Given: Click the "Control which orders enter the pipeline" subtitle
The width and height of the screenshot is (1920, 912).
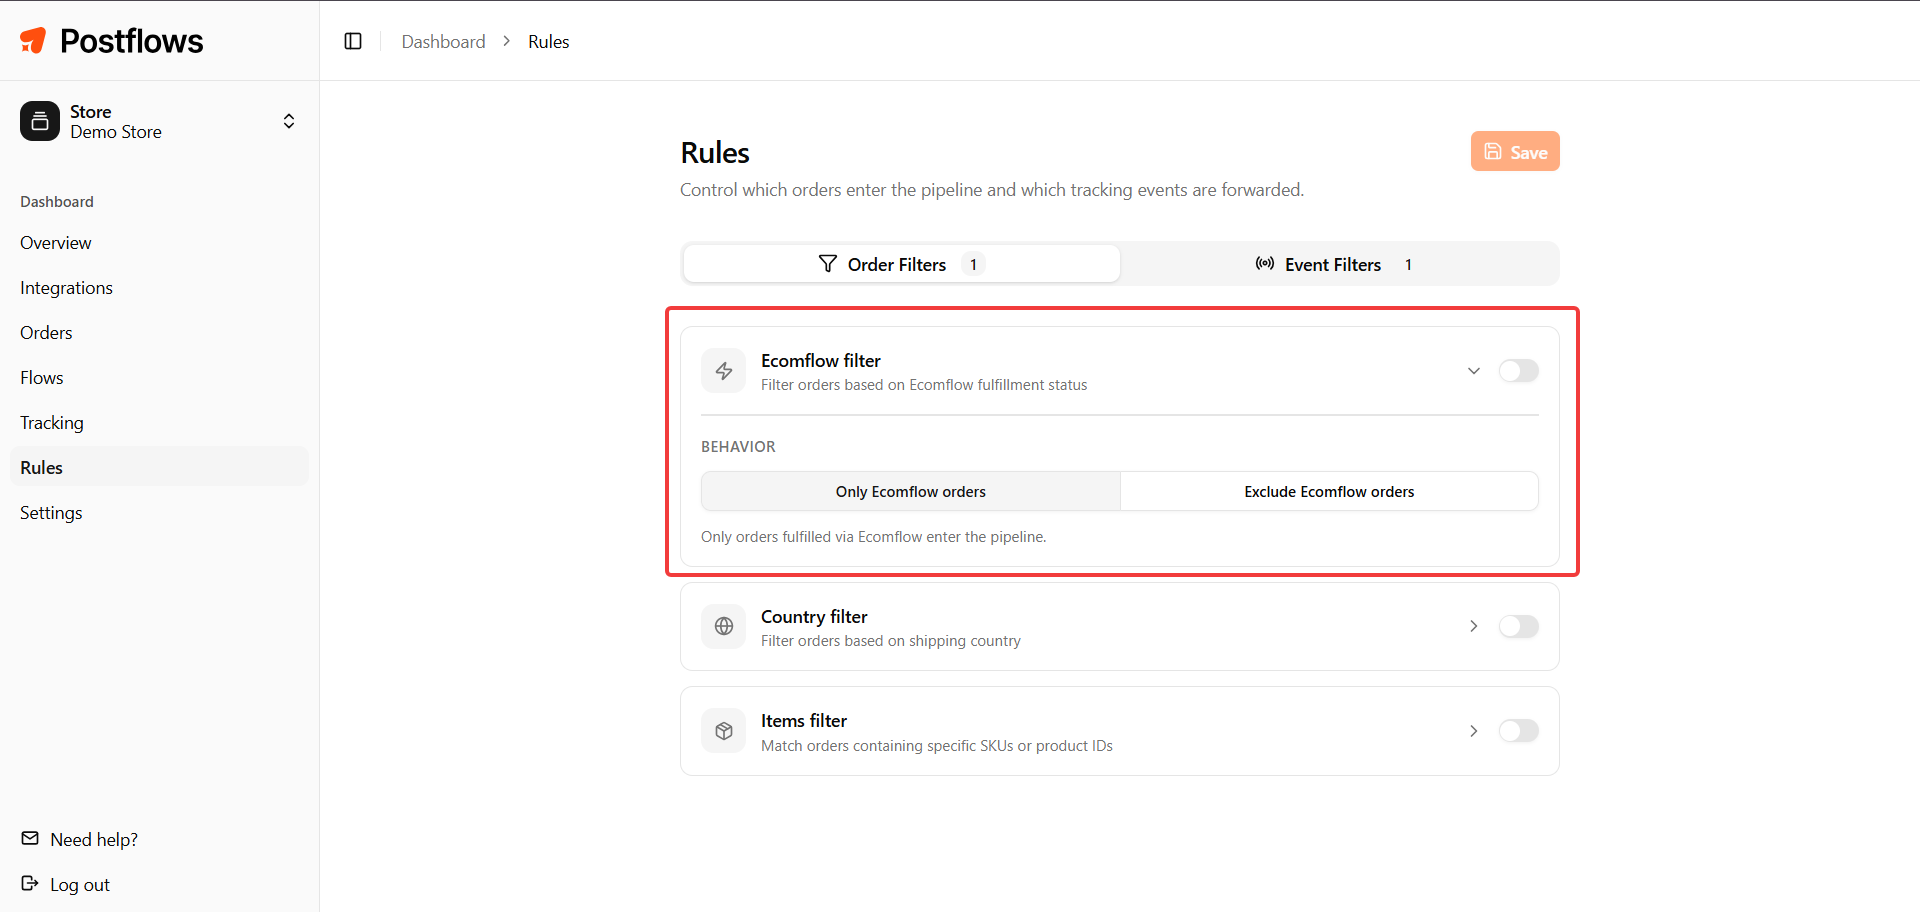Looking at the screenshot, I should click(992, 190).
